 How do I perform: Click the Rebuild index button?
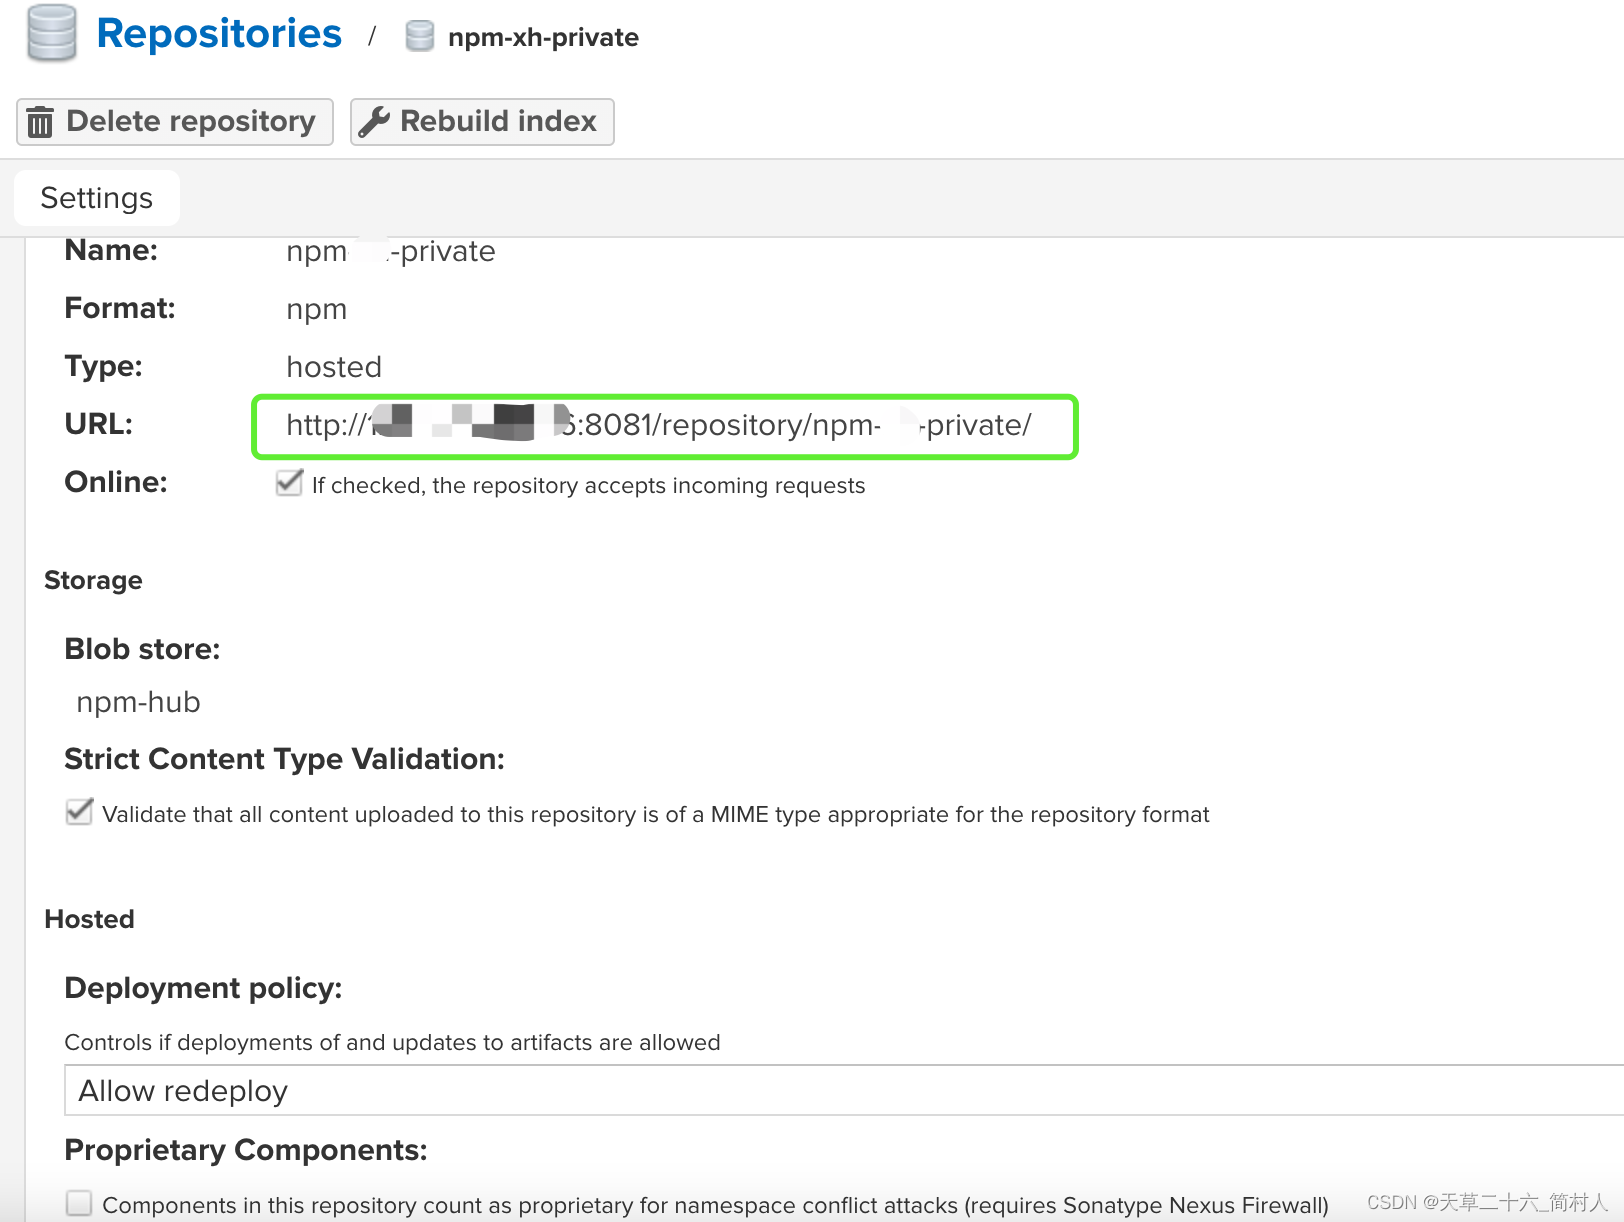(482, 122)
